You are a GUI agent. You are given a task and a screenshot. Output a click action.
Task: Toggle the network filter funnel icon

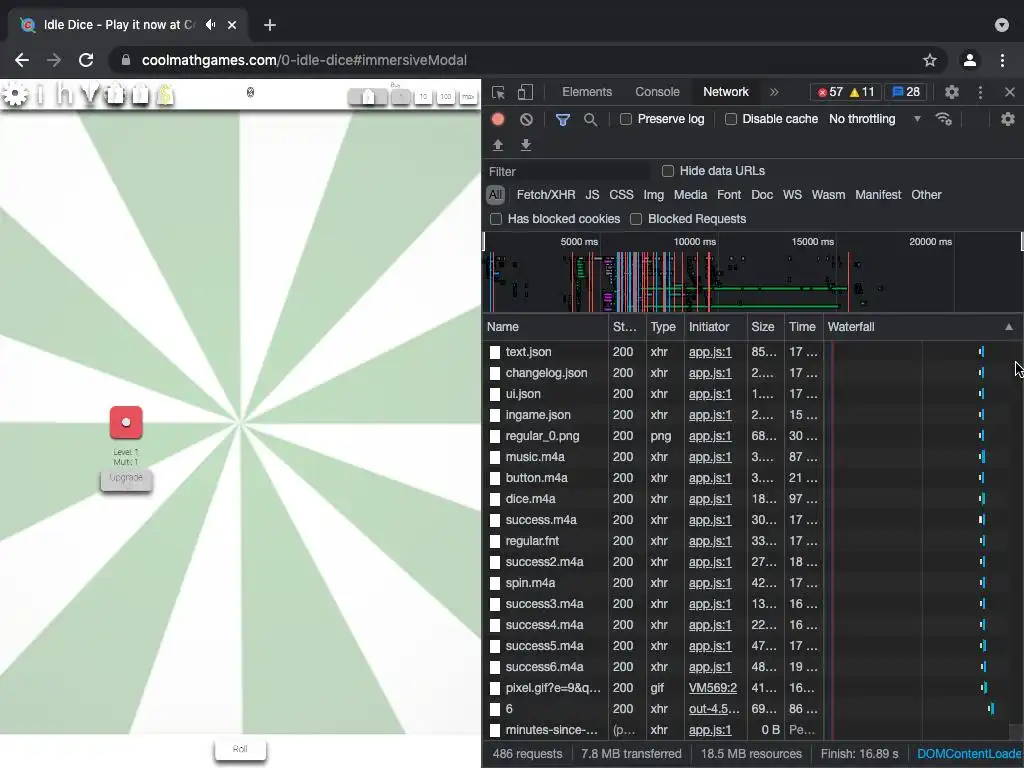click(x=562, y=119)
